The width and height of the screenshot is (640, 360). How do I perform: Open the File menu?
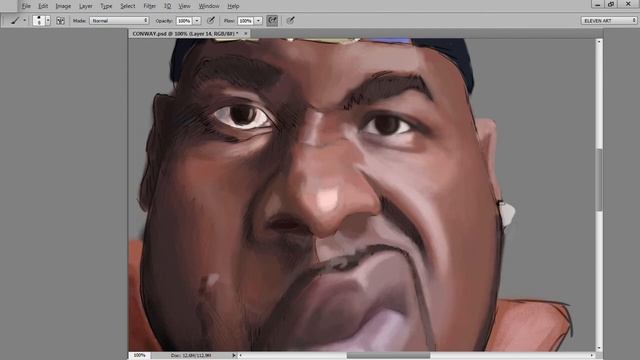[26, 6]
